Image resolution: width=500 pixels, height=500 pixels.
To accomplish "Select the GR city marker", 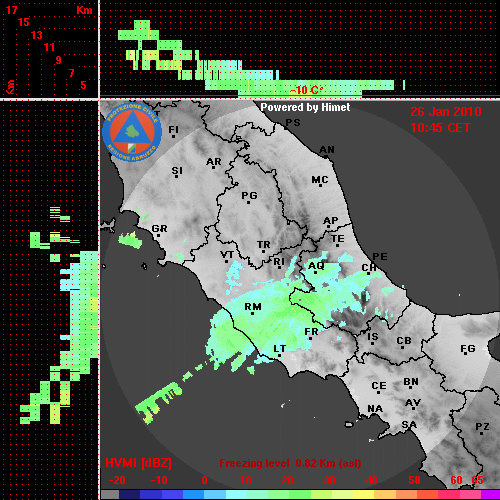I will coord(159,235).
